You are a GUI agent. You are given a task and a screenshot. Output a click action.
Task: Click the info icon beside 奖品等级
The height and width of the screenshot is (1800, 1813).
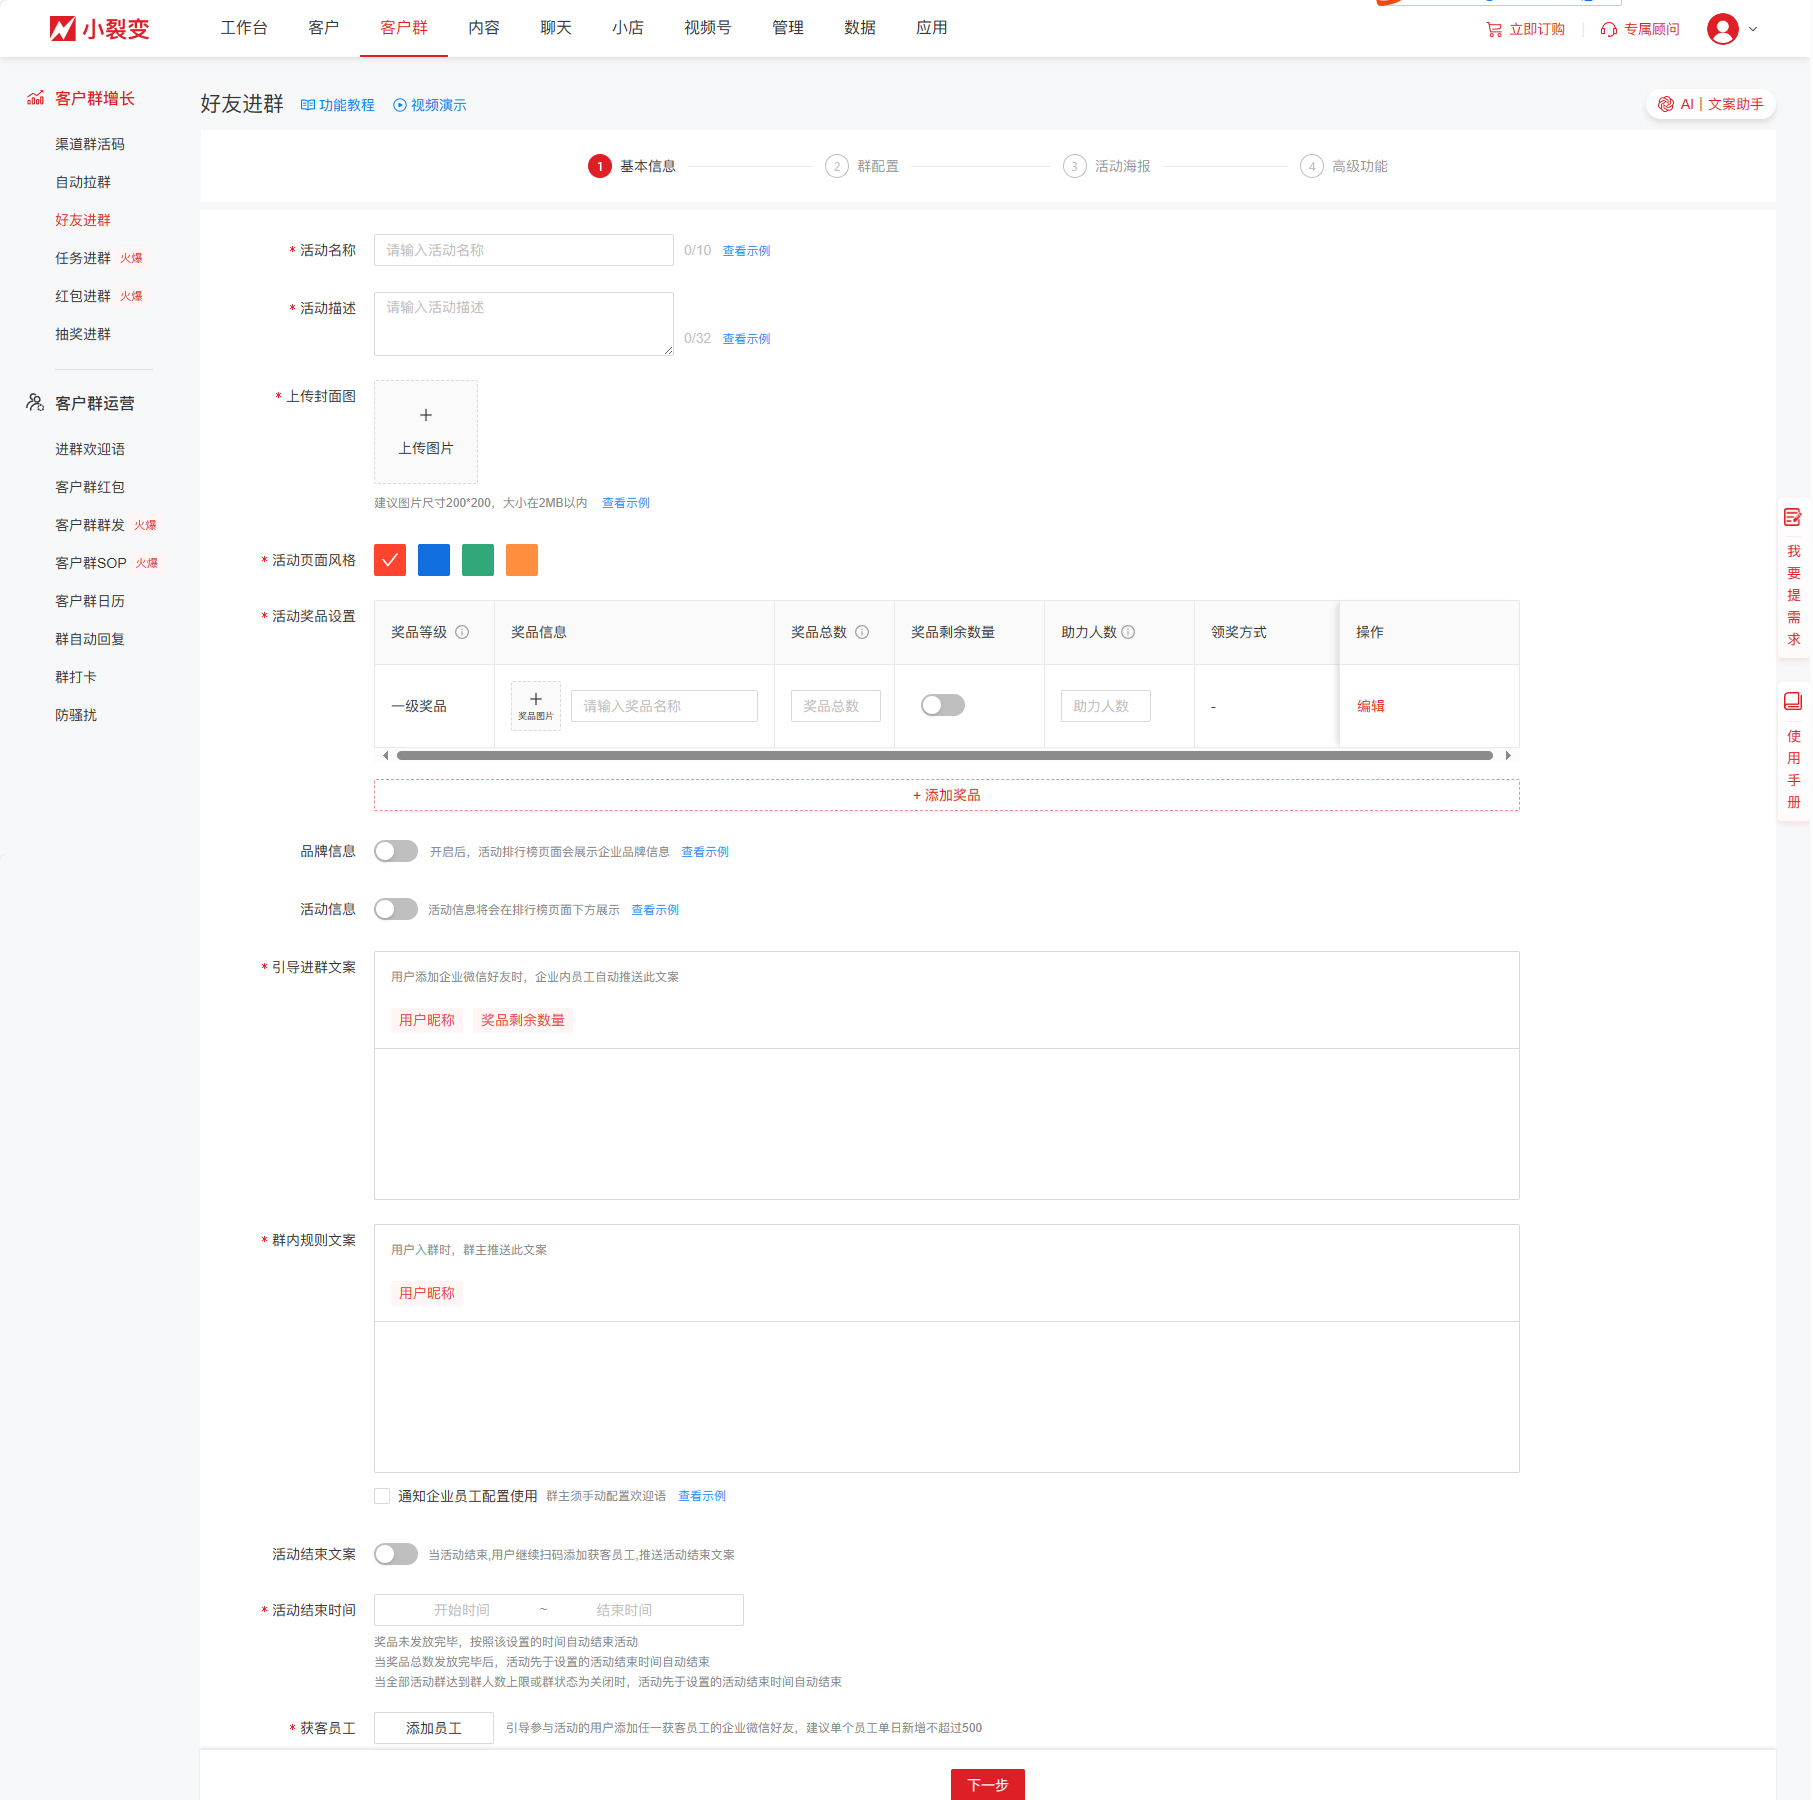(462, 632)
